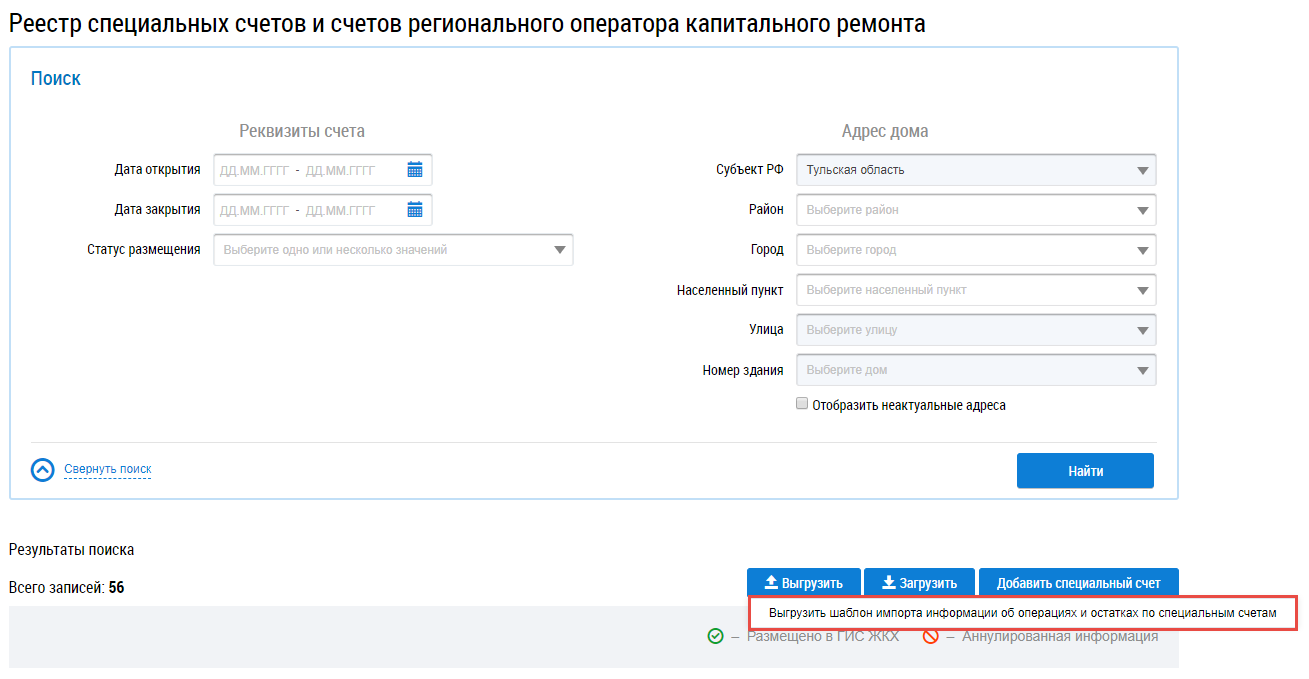
Task: Click the Адрес дома heading
Action: coord(885,131)
